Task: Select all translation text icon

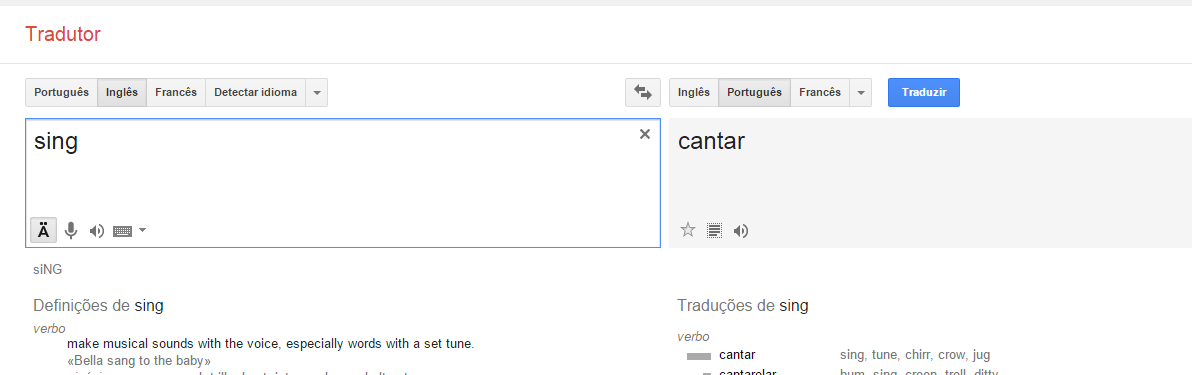Action: 714,230
